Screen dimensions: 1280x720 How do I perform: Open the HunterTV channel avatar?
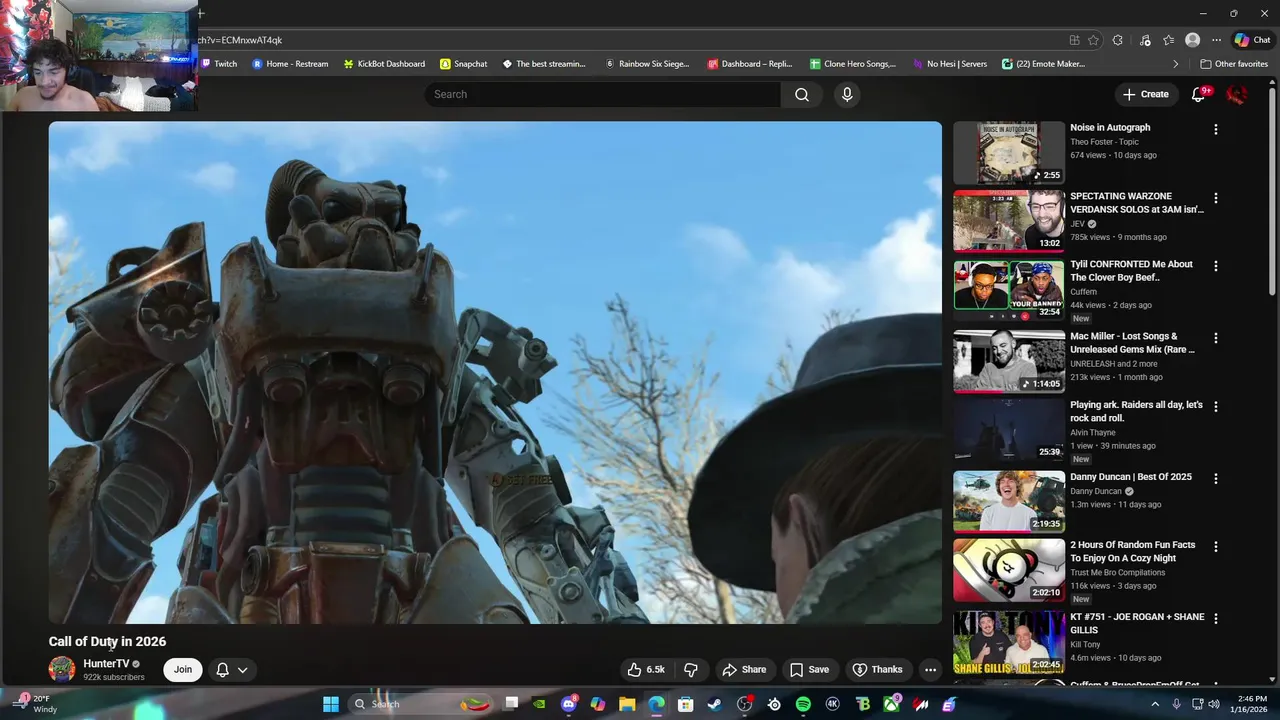62,670
